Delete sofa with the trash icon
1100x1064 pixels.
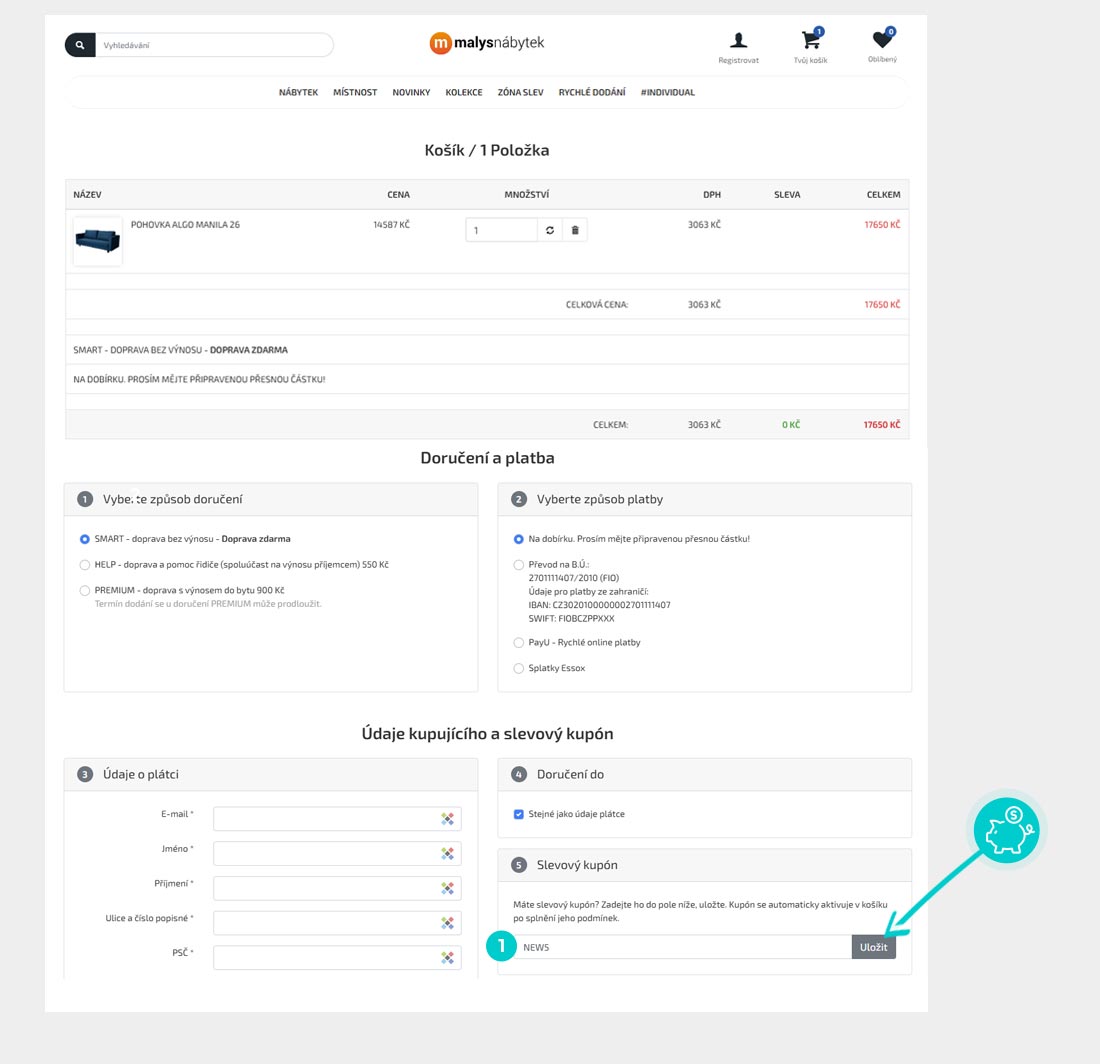pyautogui.click(x=575, y=230)
